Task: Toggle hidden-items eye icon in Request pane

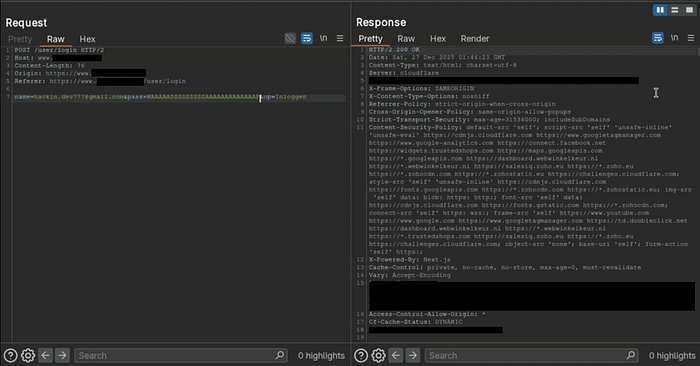Action: pos(290,38)
